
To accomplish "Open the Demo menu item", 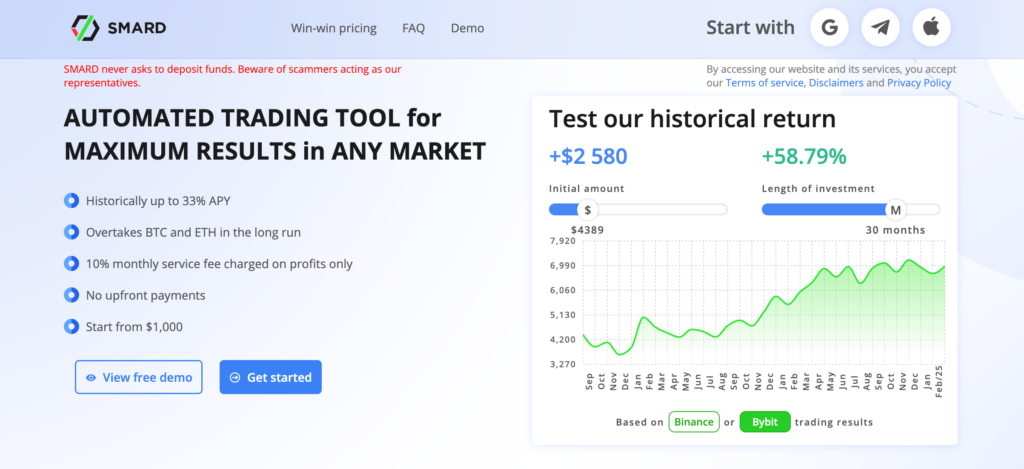I will [x=468, y=28].
